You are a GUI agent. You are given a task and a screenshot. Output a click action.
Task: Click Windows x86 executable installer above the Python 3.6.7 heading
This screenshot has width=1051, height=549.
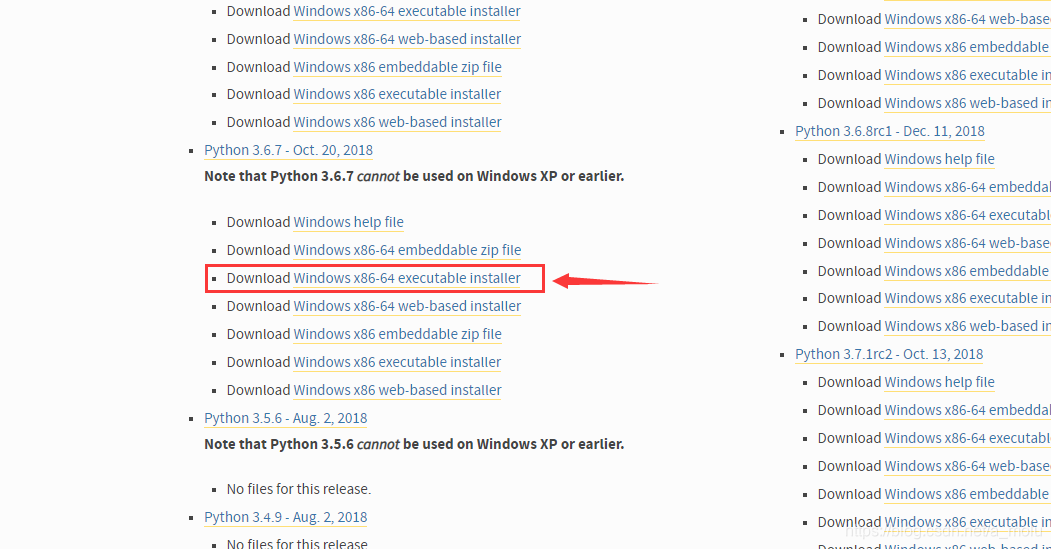[x=397, y=95]
